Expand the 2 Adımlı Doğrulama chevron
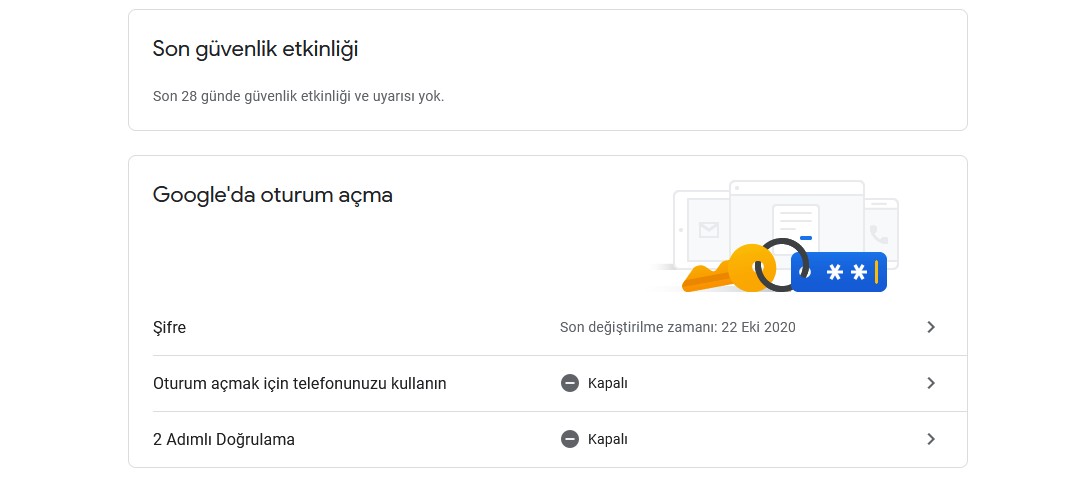Screen dimensions: 1070x482 (931, 439)
